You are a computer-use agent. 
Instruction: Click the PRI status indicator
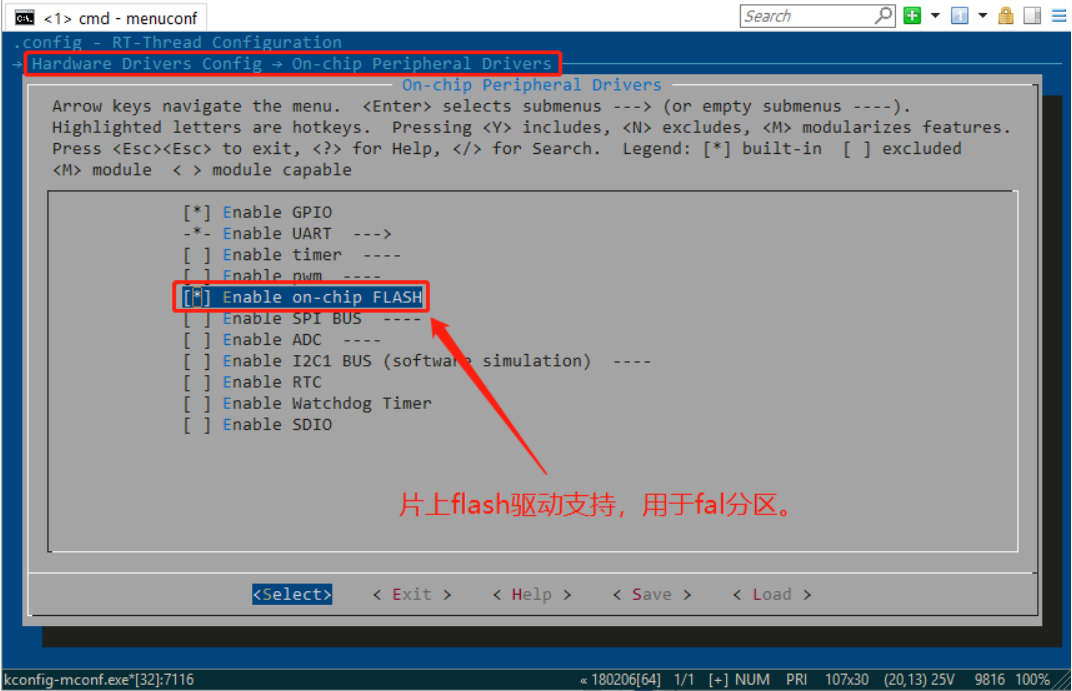click(x=796, y=679)
